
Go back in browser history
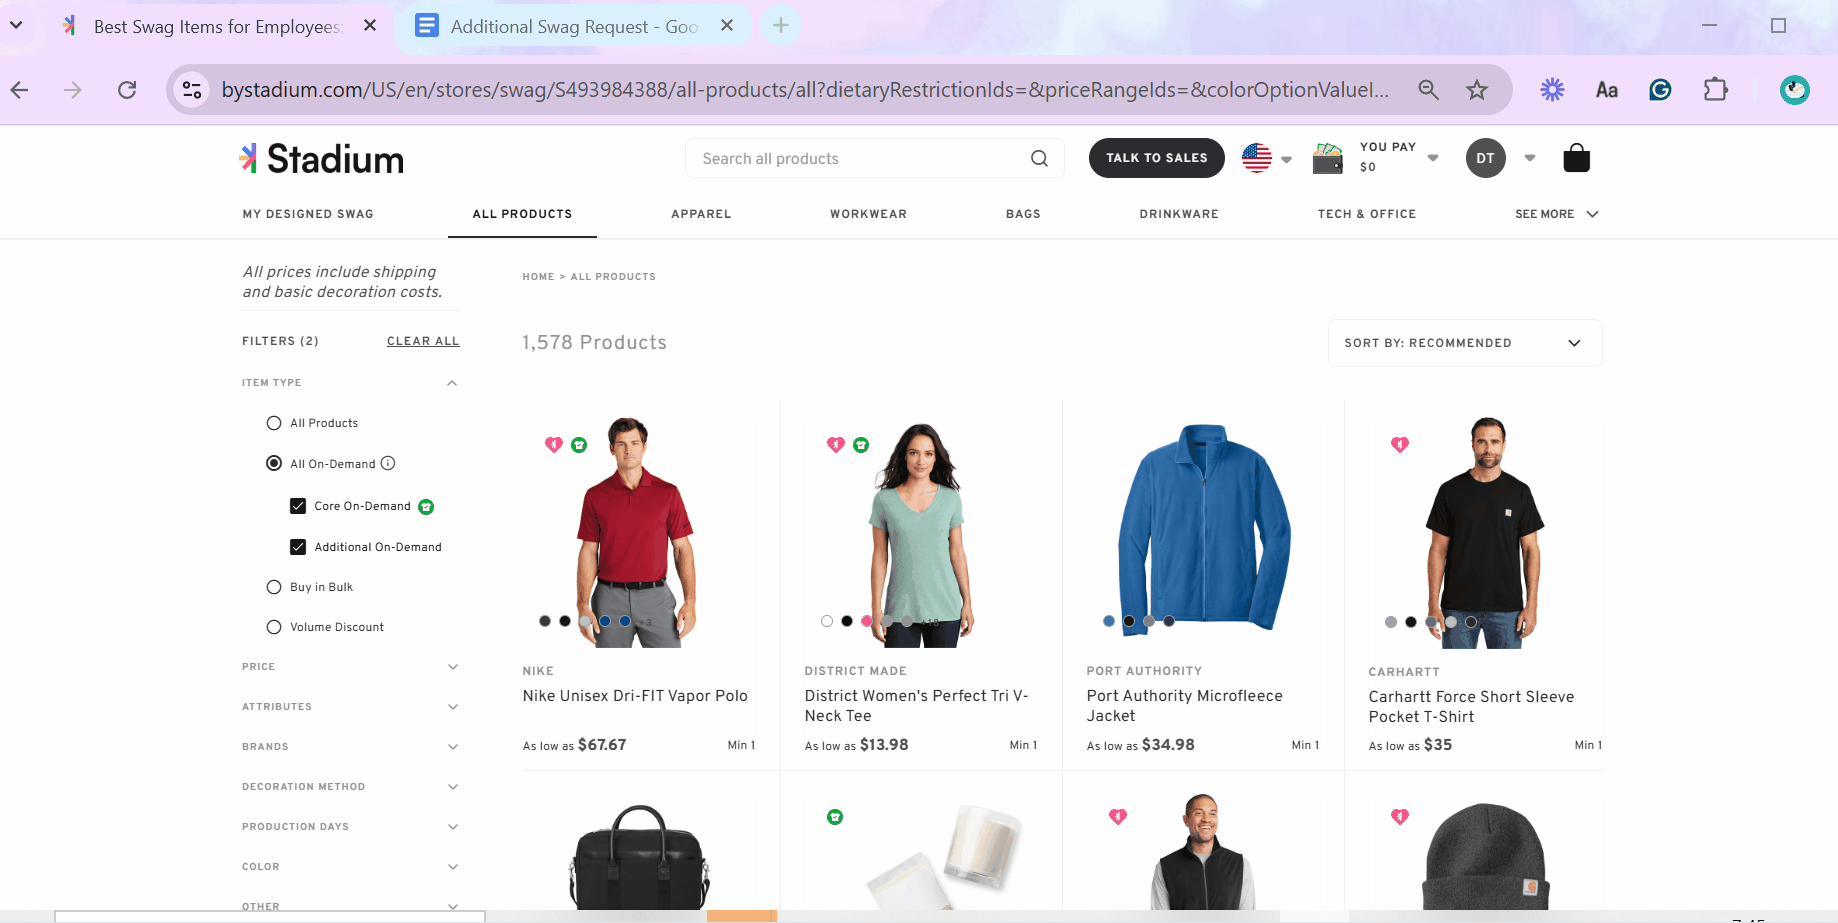[x=19, y=90]
